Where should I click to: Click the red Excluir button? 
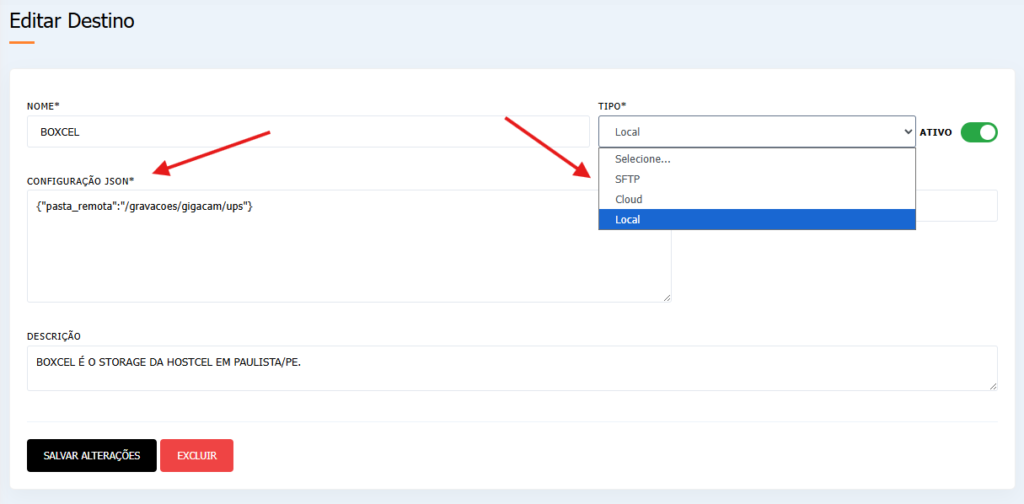coord(197,455)
